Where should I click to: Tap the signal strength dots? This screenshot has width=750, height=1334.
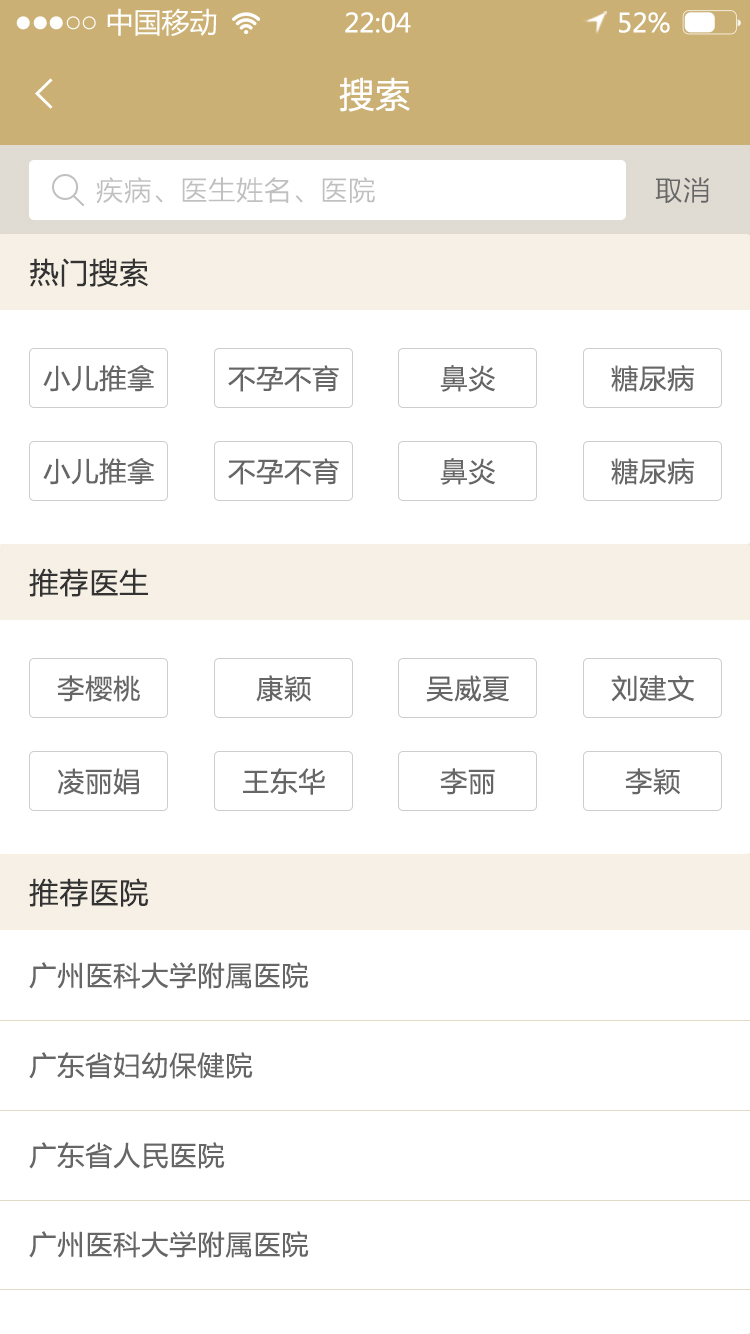pyautogui.click(x=56, y=23)
